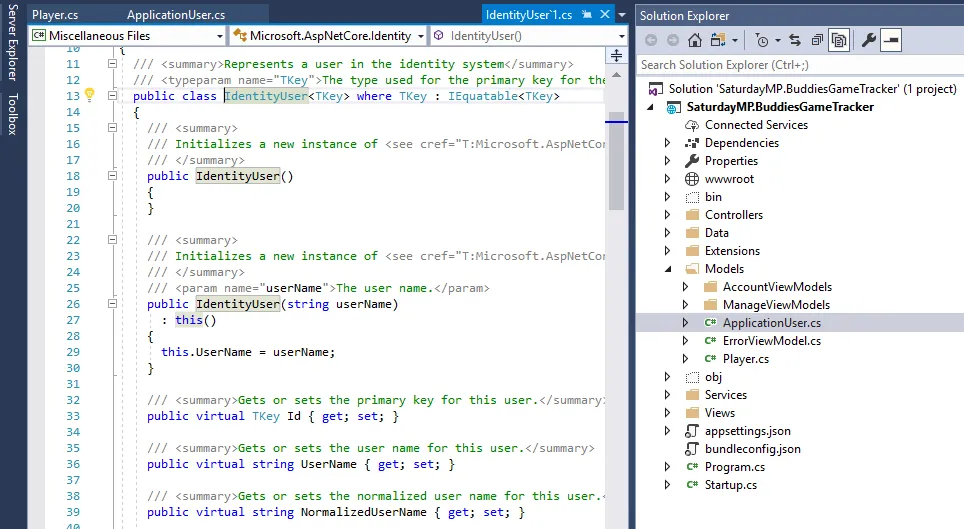The image size is (964, 529).
Task: Open the document tabs overflow dropdown
Action: click(622, 15)
